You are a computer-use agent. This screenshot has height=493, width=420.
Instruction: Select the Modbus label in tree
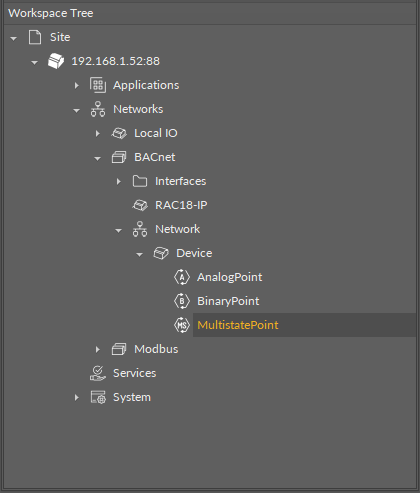(156, 349)
